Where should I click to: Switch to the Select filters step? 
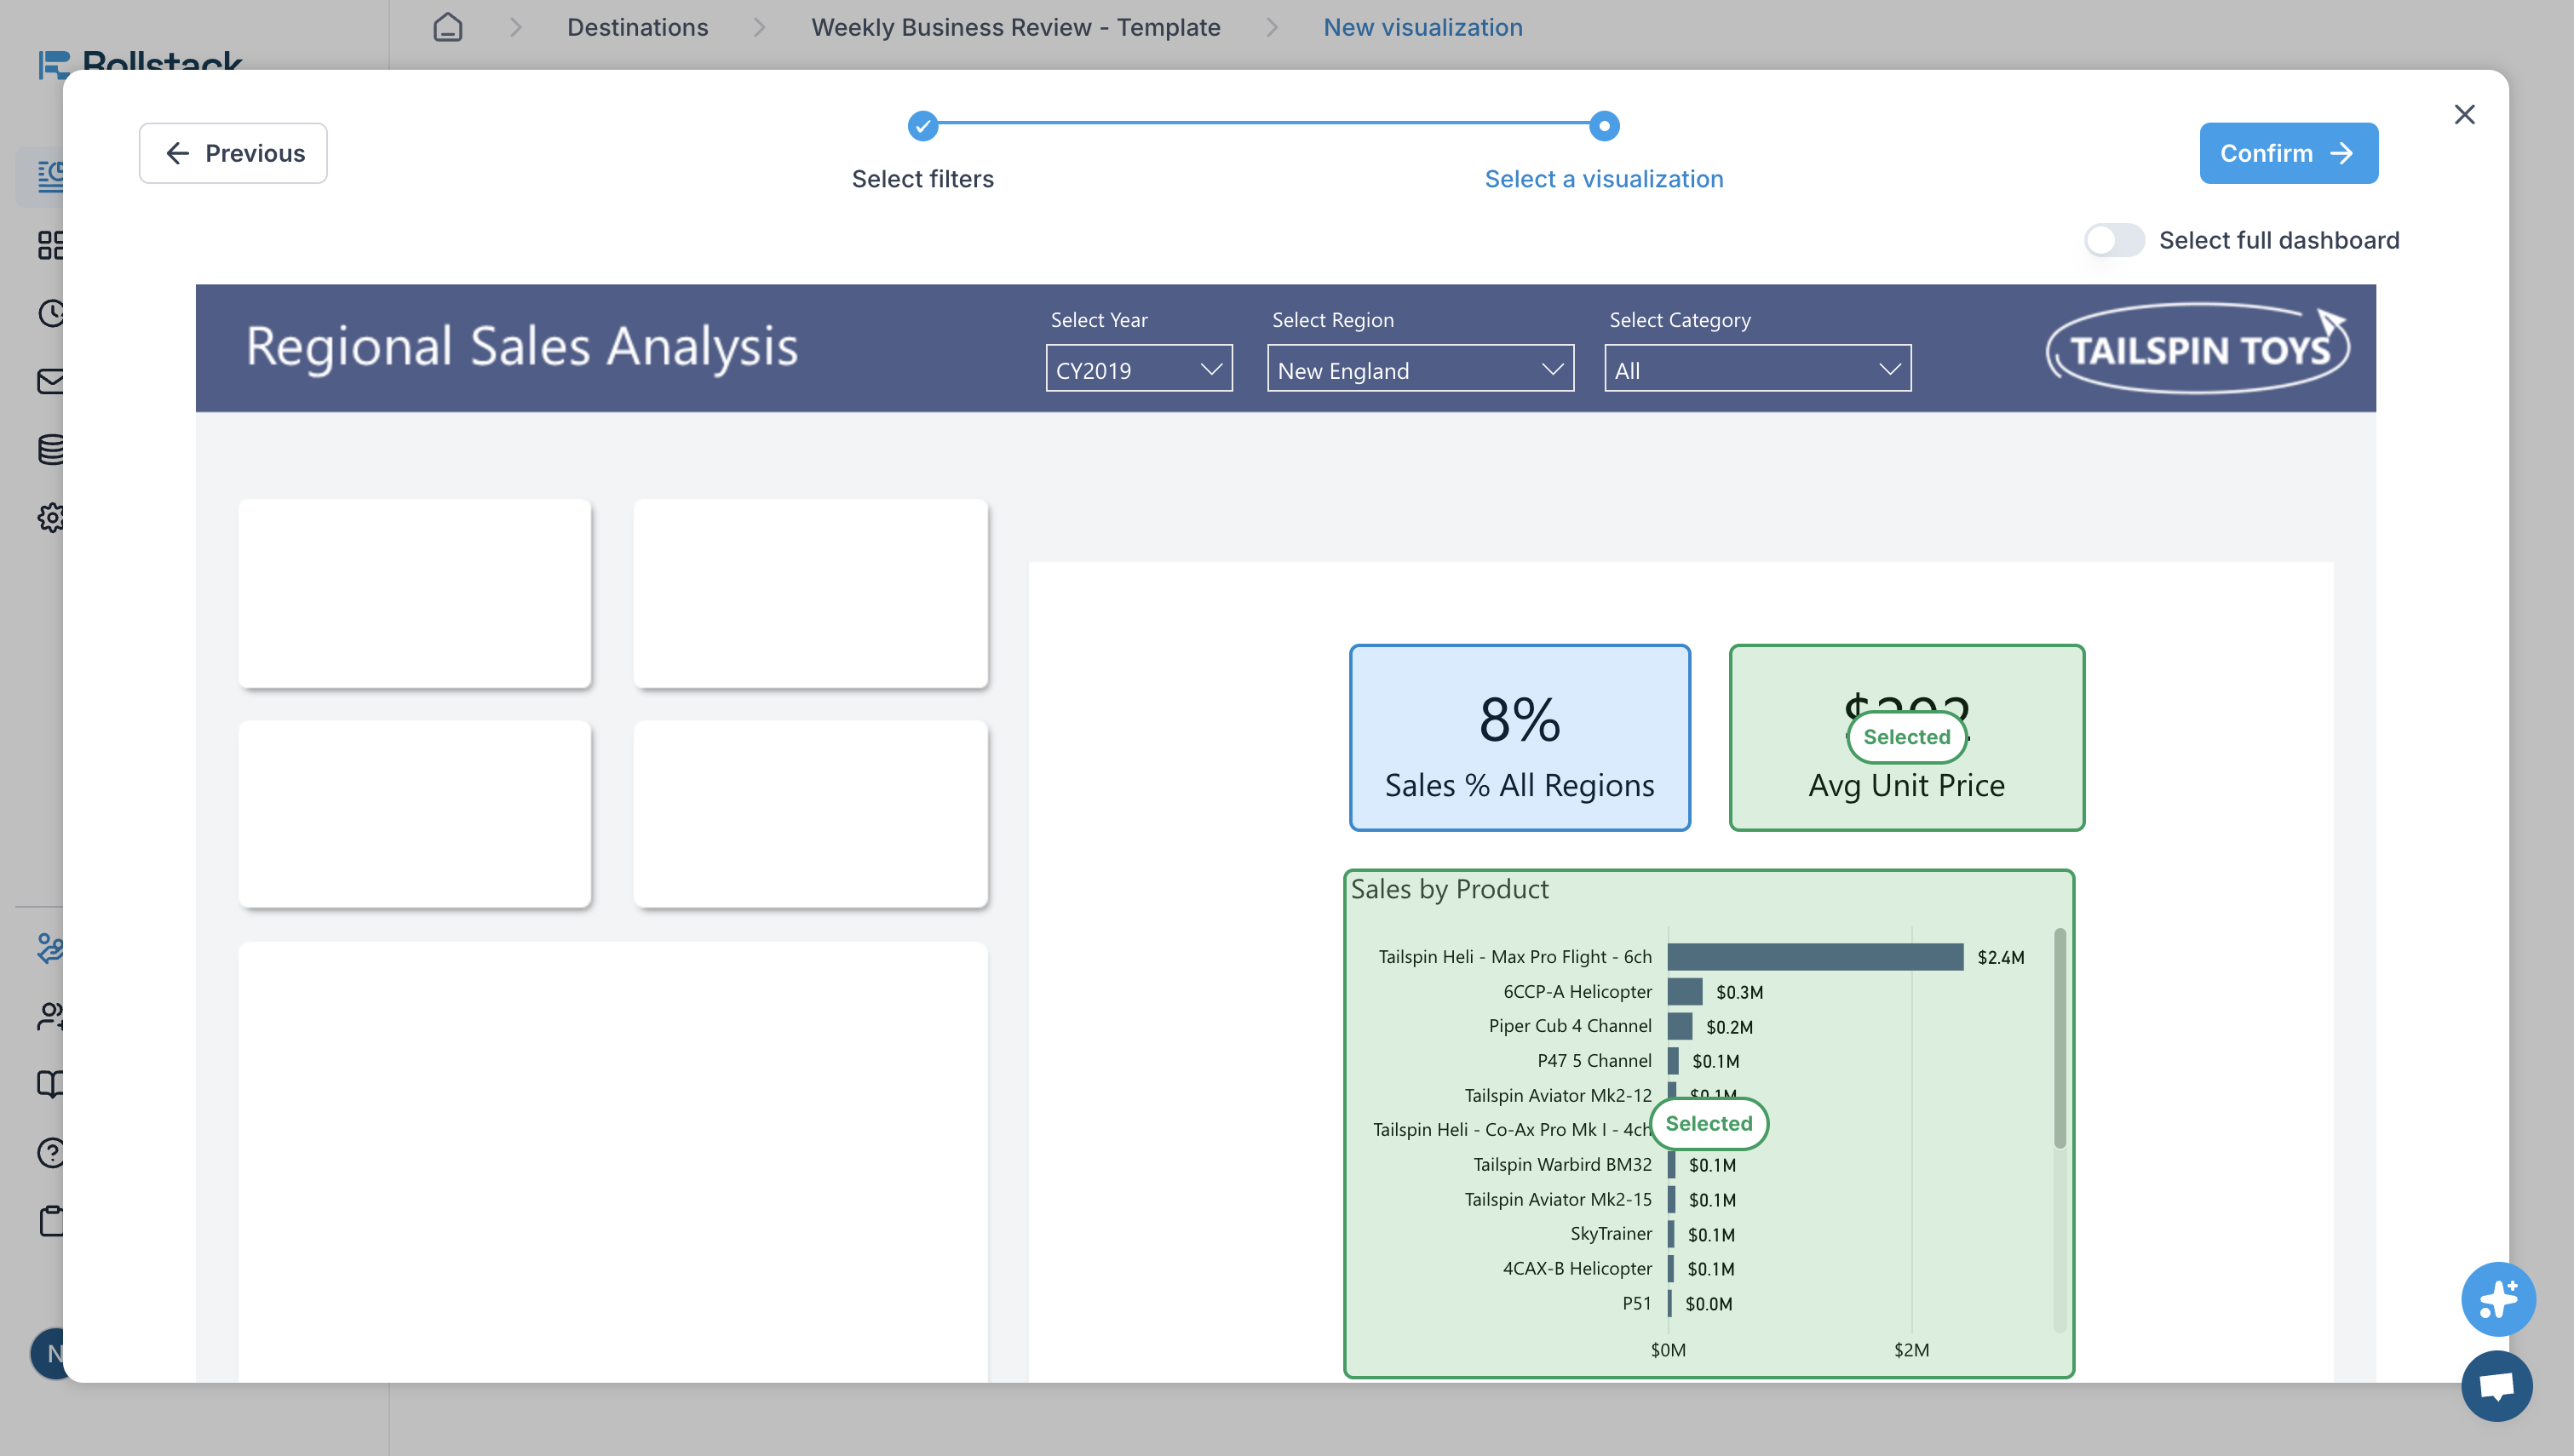click(x=922, y=179)
